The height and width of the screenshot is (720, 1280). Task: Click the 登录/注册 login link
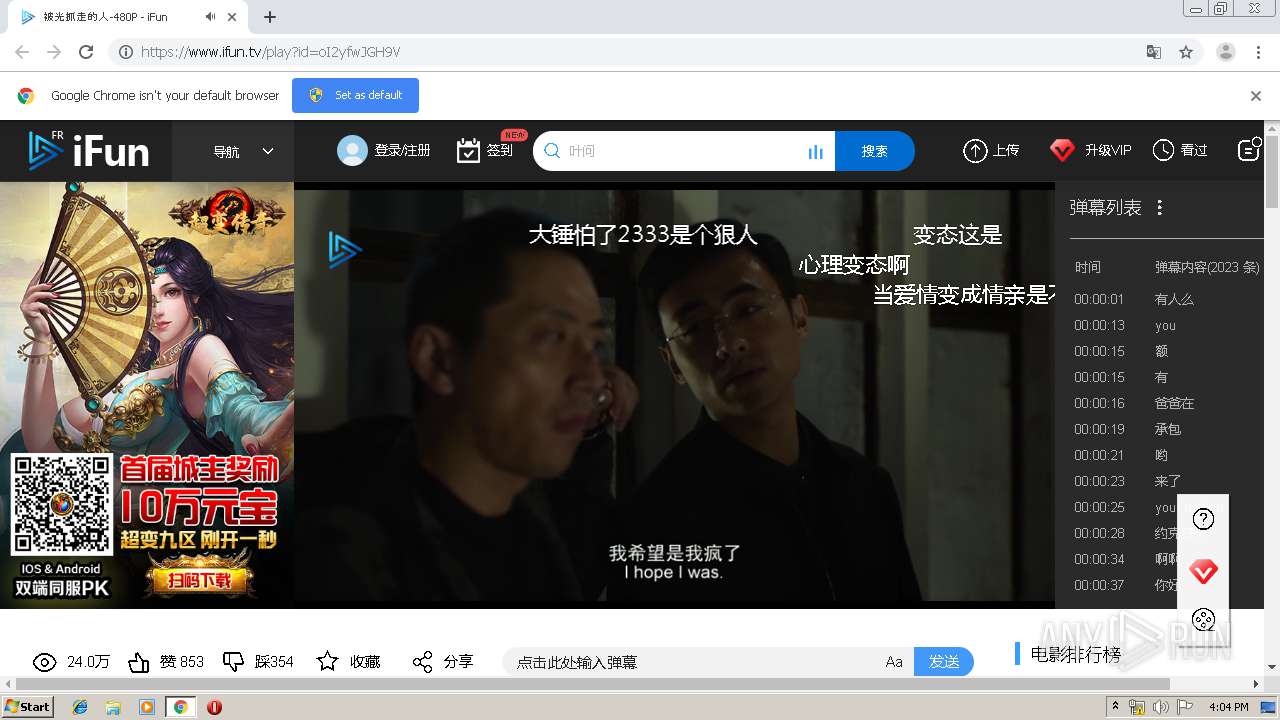pyautogui.click(x=402, y=150)
